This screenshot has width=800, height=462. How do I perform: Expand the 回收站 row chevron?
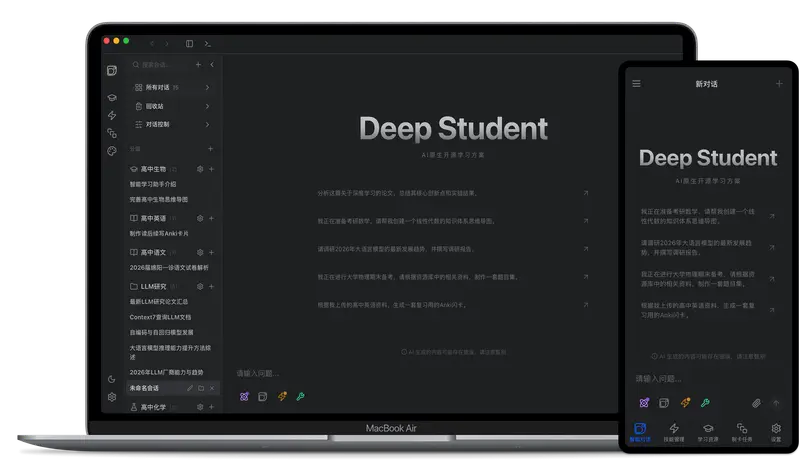pos(207,106)
